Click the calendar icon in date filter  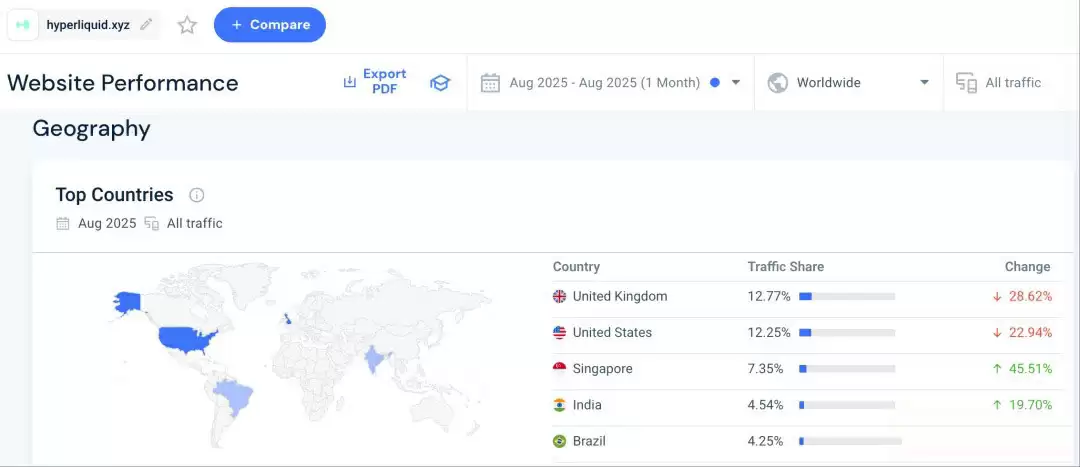tap(490, 83)
